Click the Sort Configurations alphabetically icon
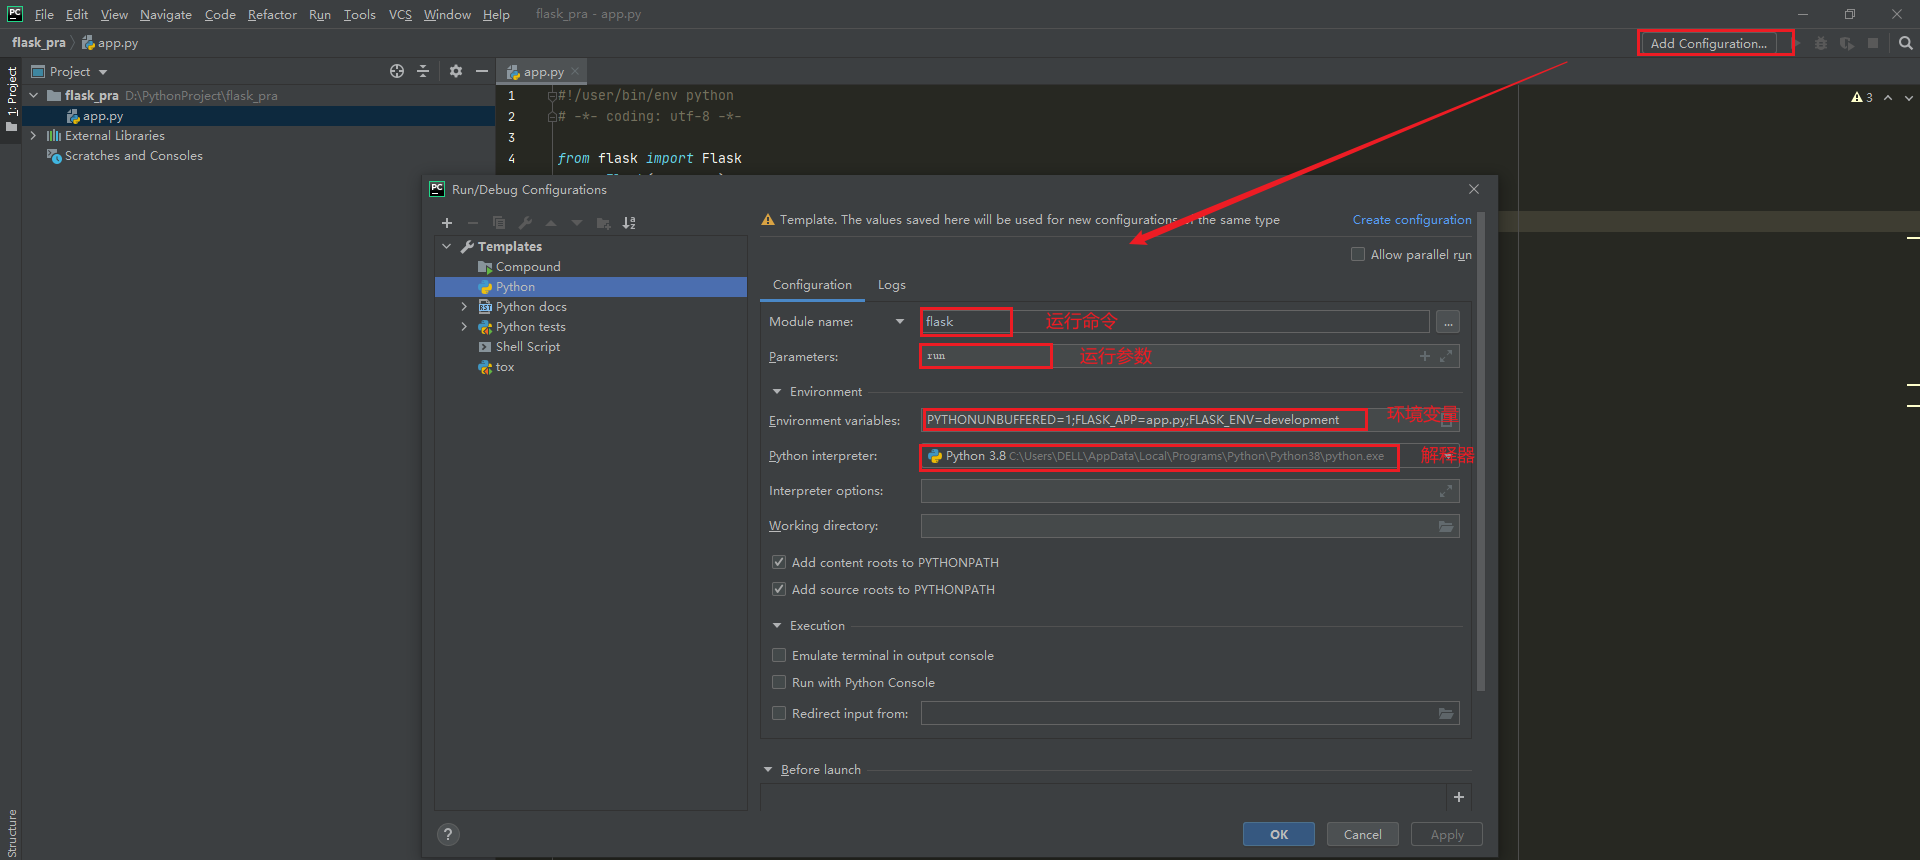1920x860 pixels. (629, 223)
